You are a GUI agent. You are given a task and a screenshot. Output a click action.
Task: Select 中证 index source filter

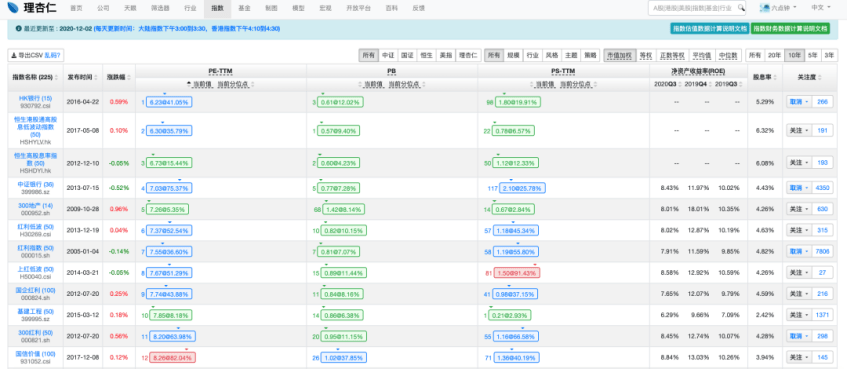(x=387, y=55)
